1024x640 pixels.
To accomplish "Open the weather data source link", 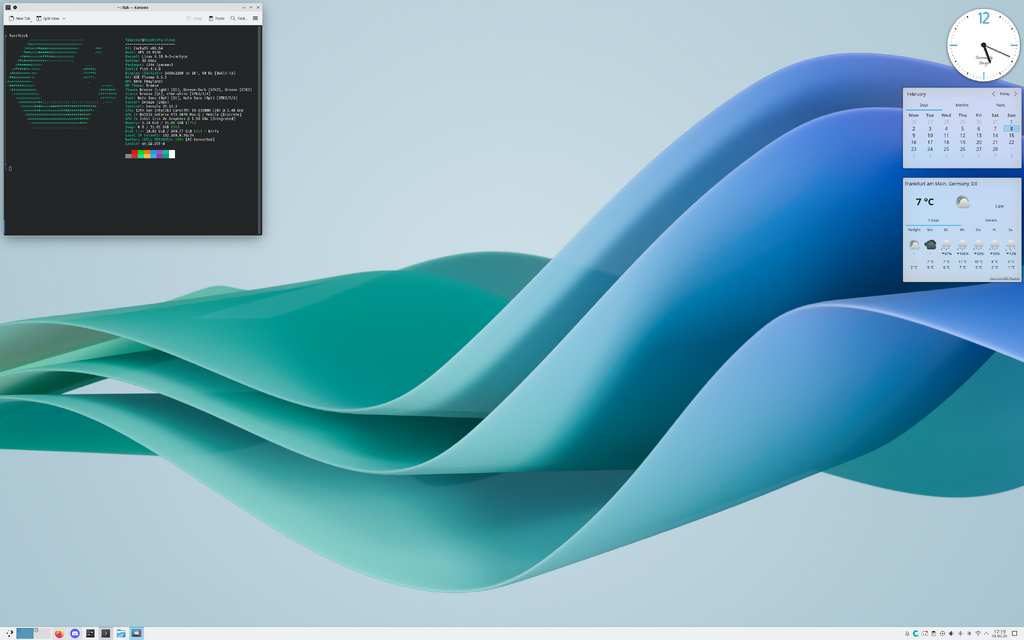I will [x=1004, y=279].
